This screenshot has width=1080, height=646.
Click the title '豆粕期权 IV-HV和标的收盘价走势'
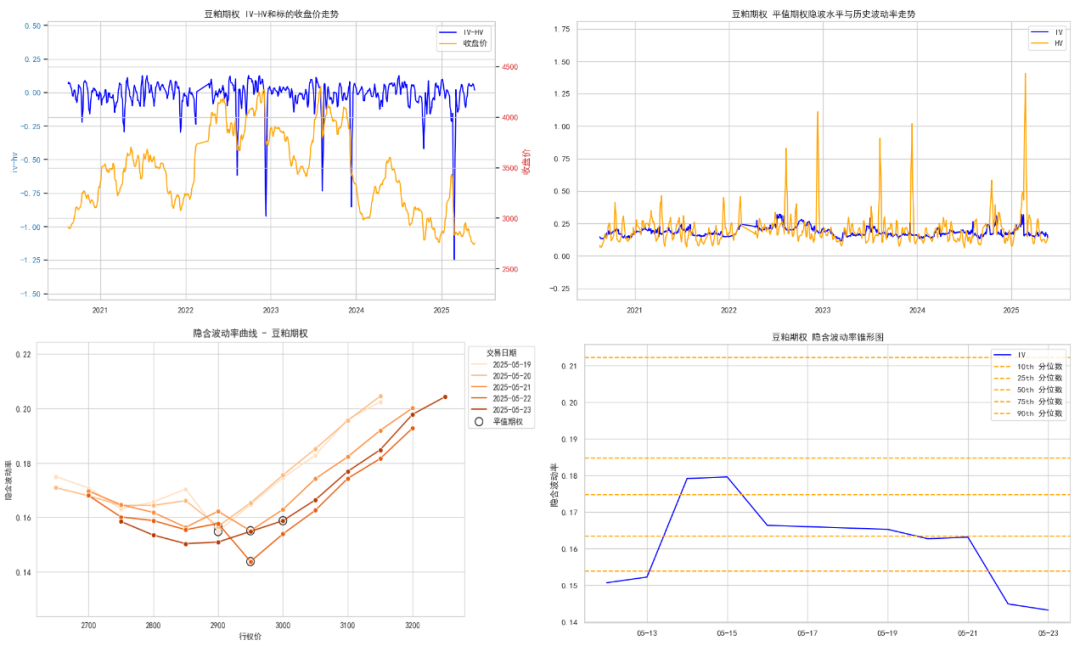271,14
